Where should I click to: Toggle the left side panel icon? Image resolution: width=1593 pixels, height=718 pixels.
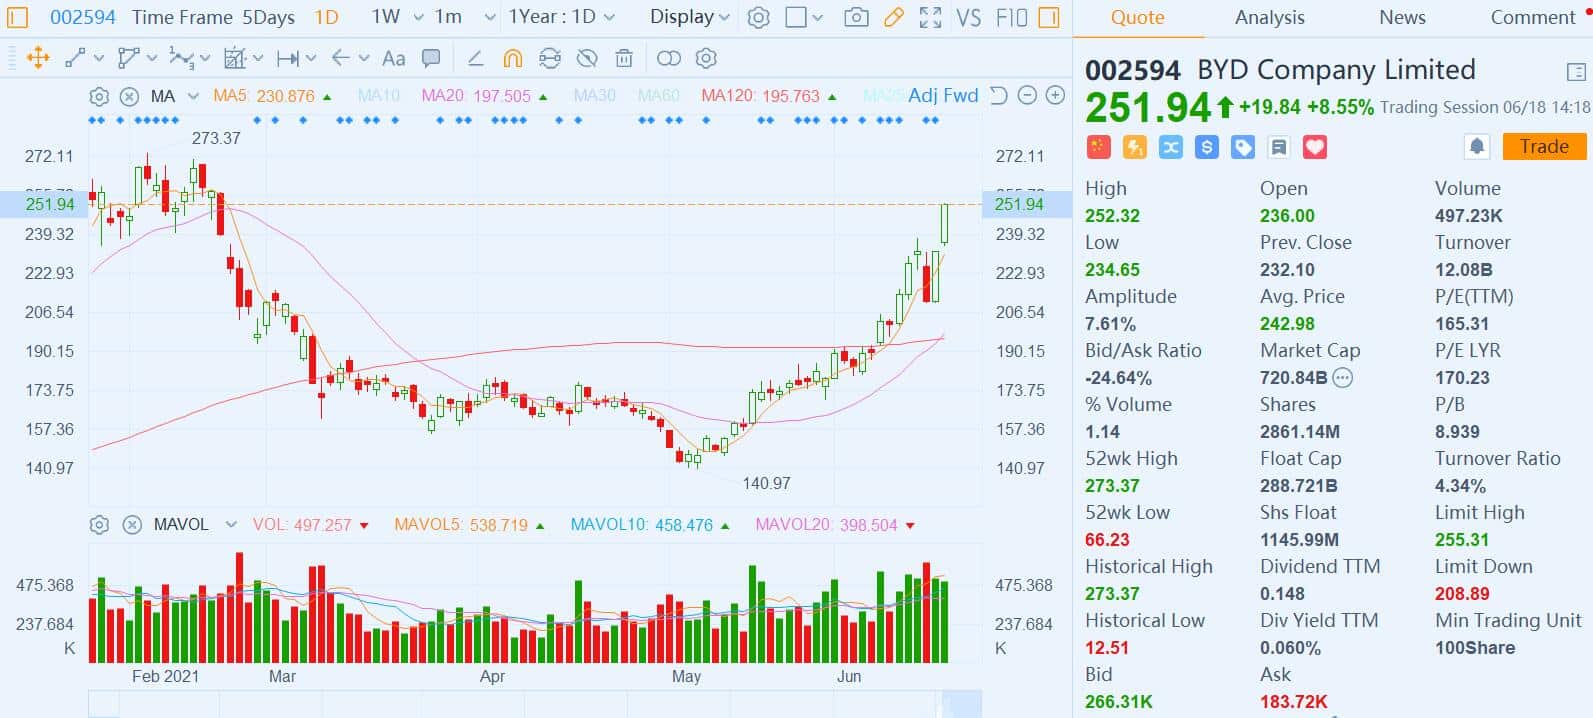click(18, 17)
